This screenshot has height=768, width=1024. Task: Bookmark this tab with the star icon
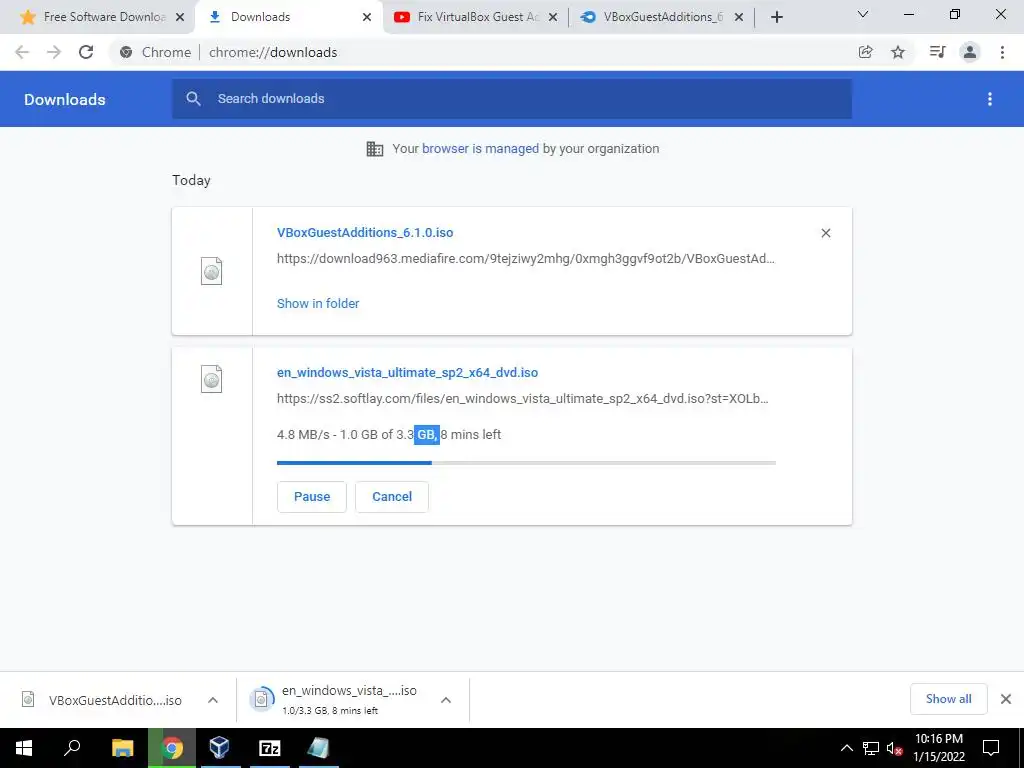898,52
